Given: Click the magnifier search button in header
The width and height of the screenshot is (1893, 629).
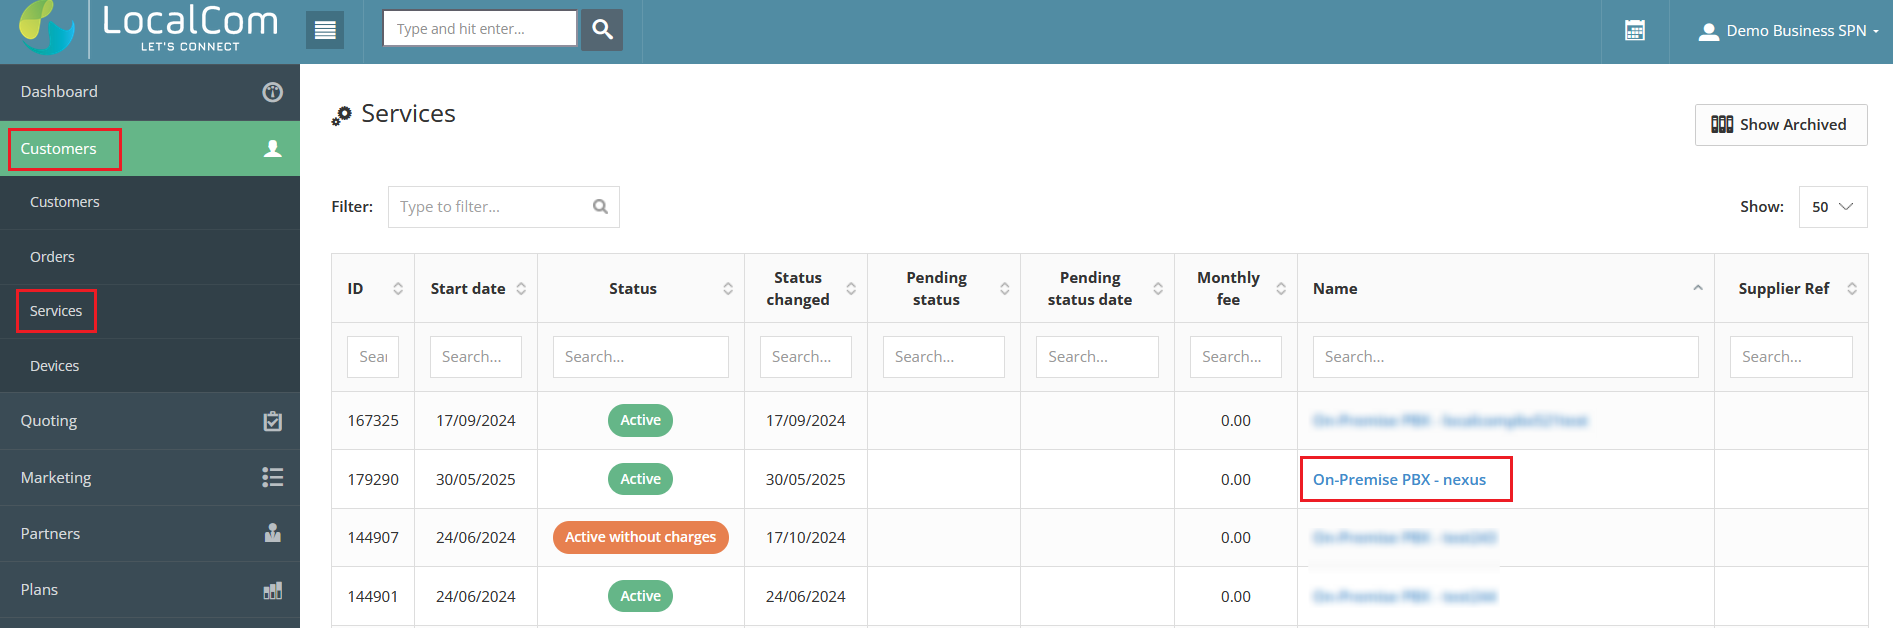Looking at the screenshot, I should point(602,30).
